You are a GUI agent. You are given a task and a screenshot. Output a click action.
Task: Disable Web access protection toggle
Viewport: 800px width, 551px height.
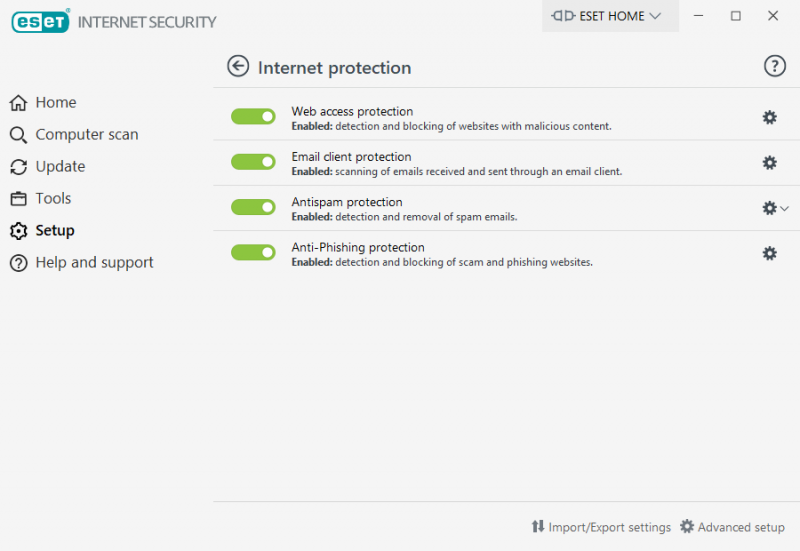(253, 116)
